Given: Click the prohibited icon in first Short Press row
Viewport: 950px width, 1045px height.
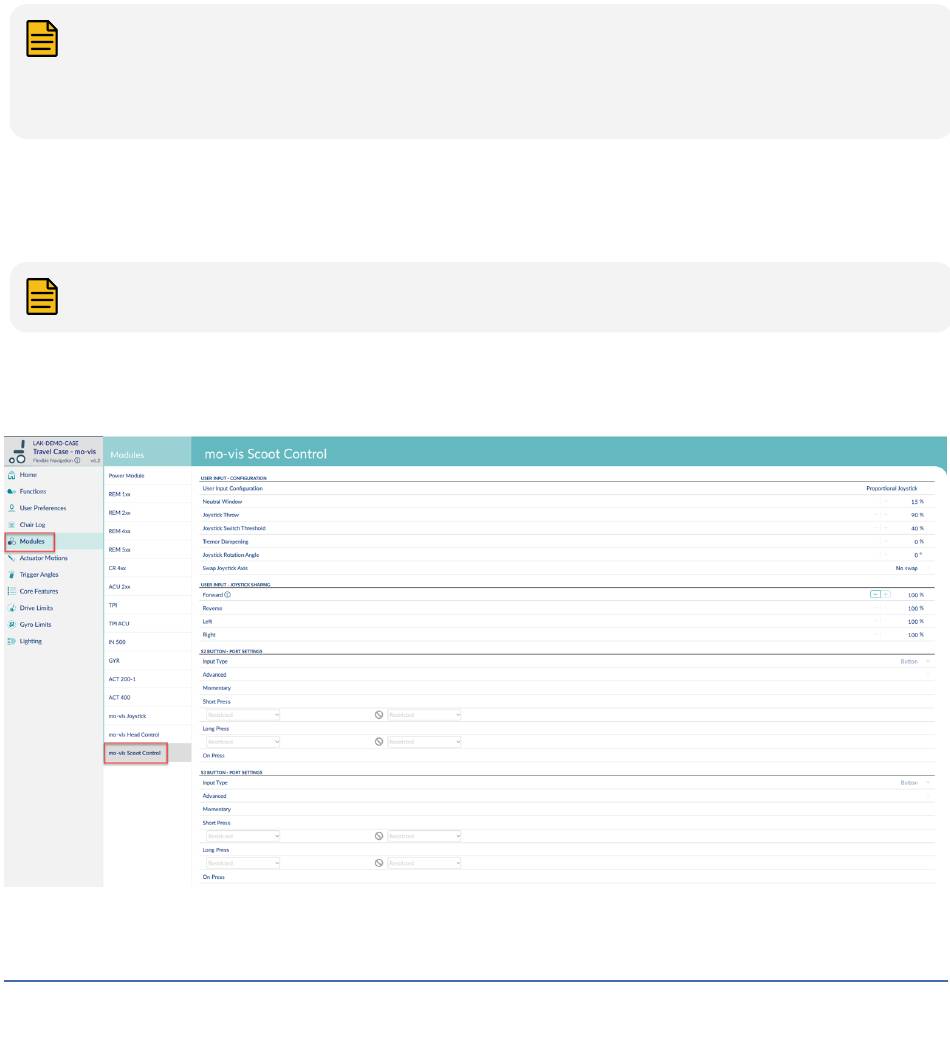Looking at the screenshot, I should click(379, 715).
